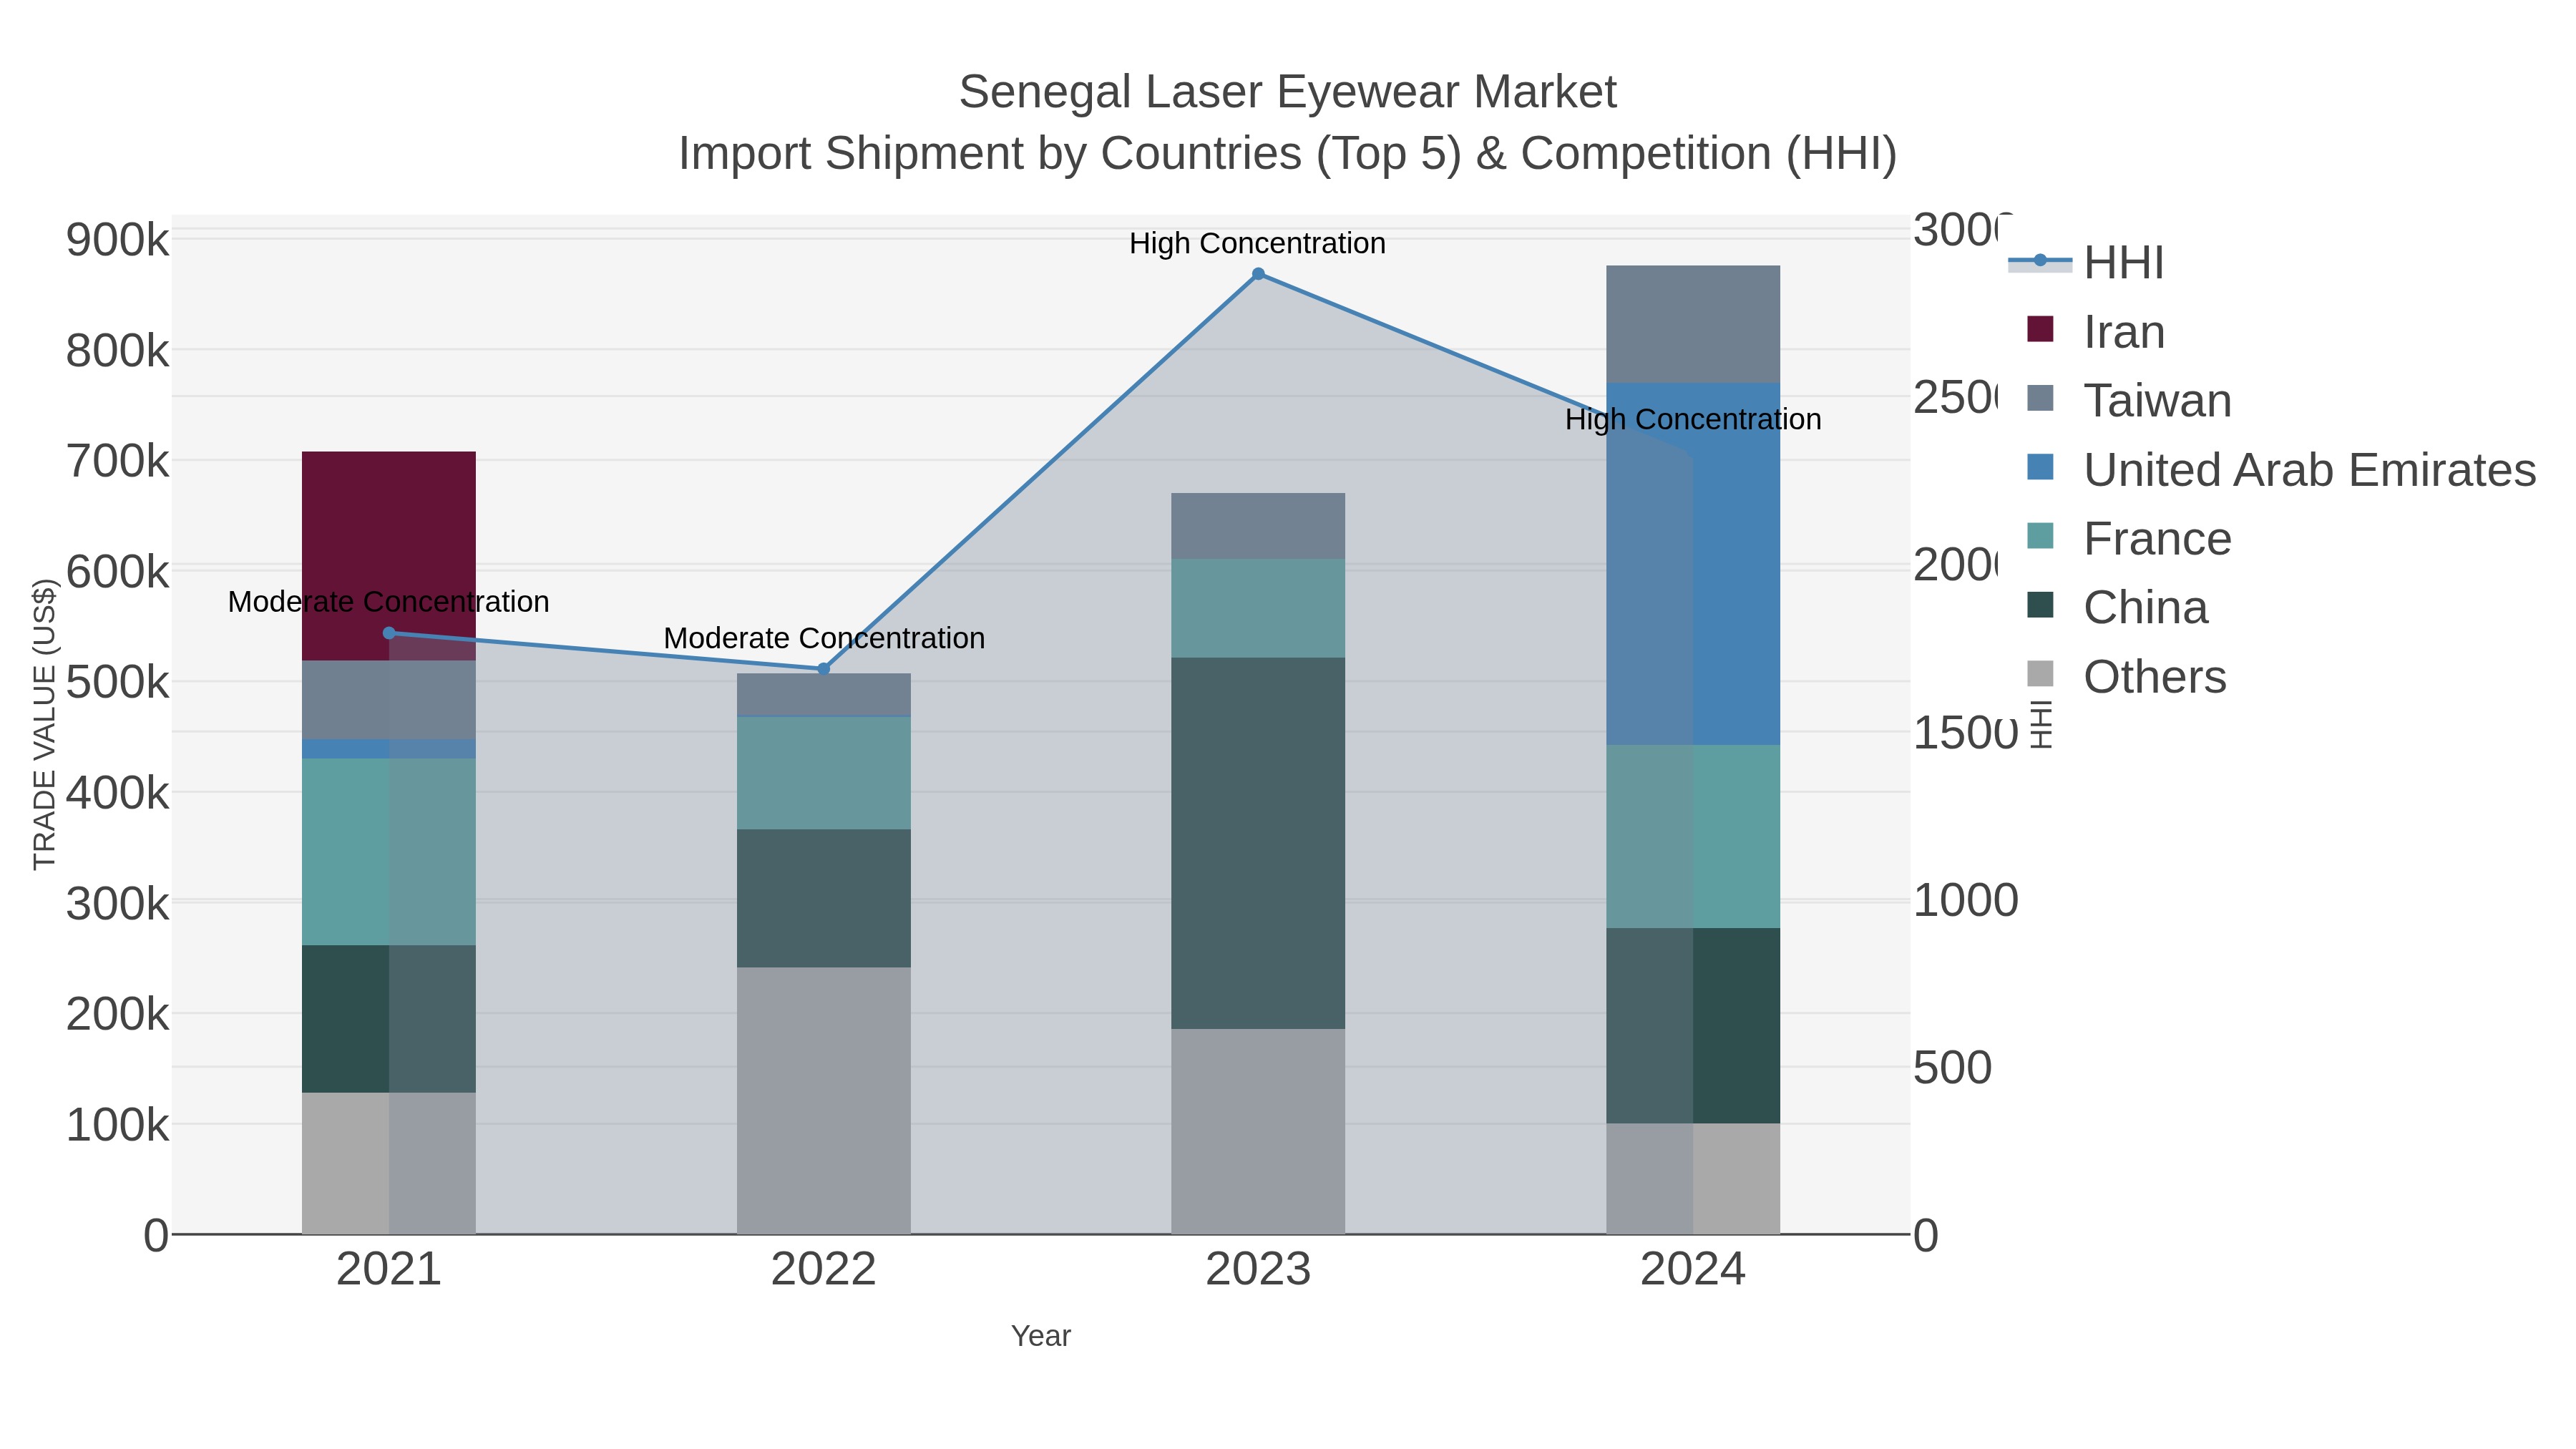This screenshot has width=2576, height=1449.
Task: Click the Taiwan bar segment in 2024
Action: click(x=1693, y=324)
